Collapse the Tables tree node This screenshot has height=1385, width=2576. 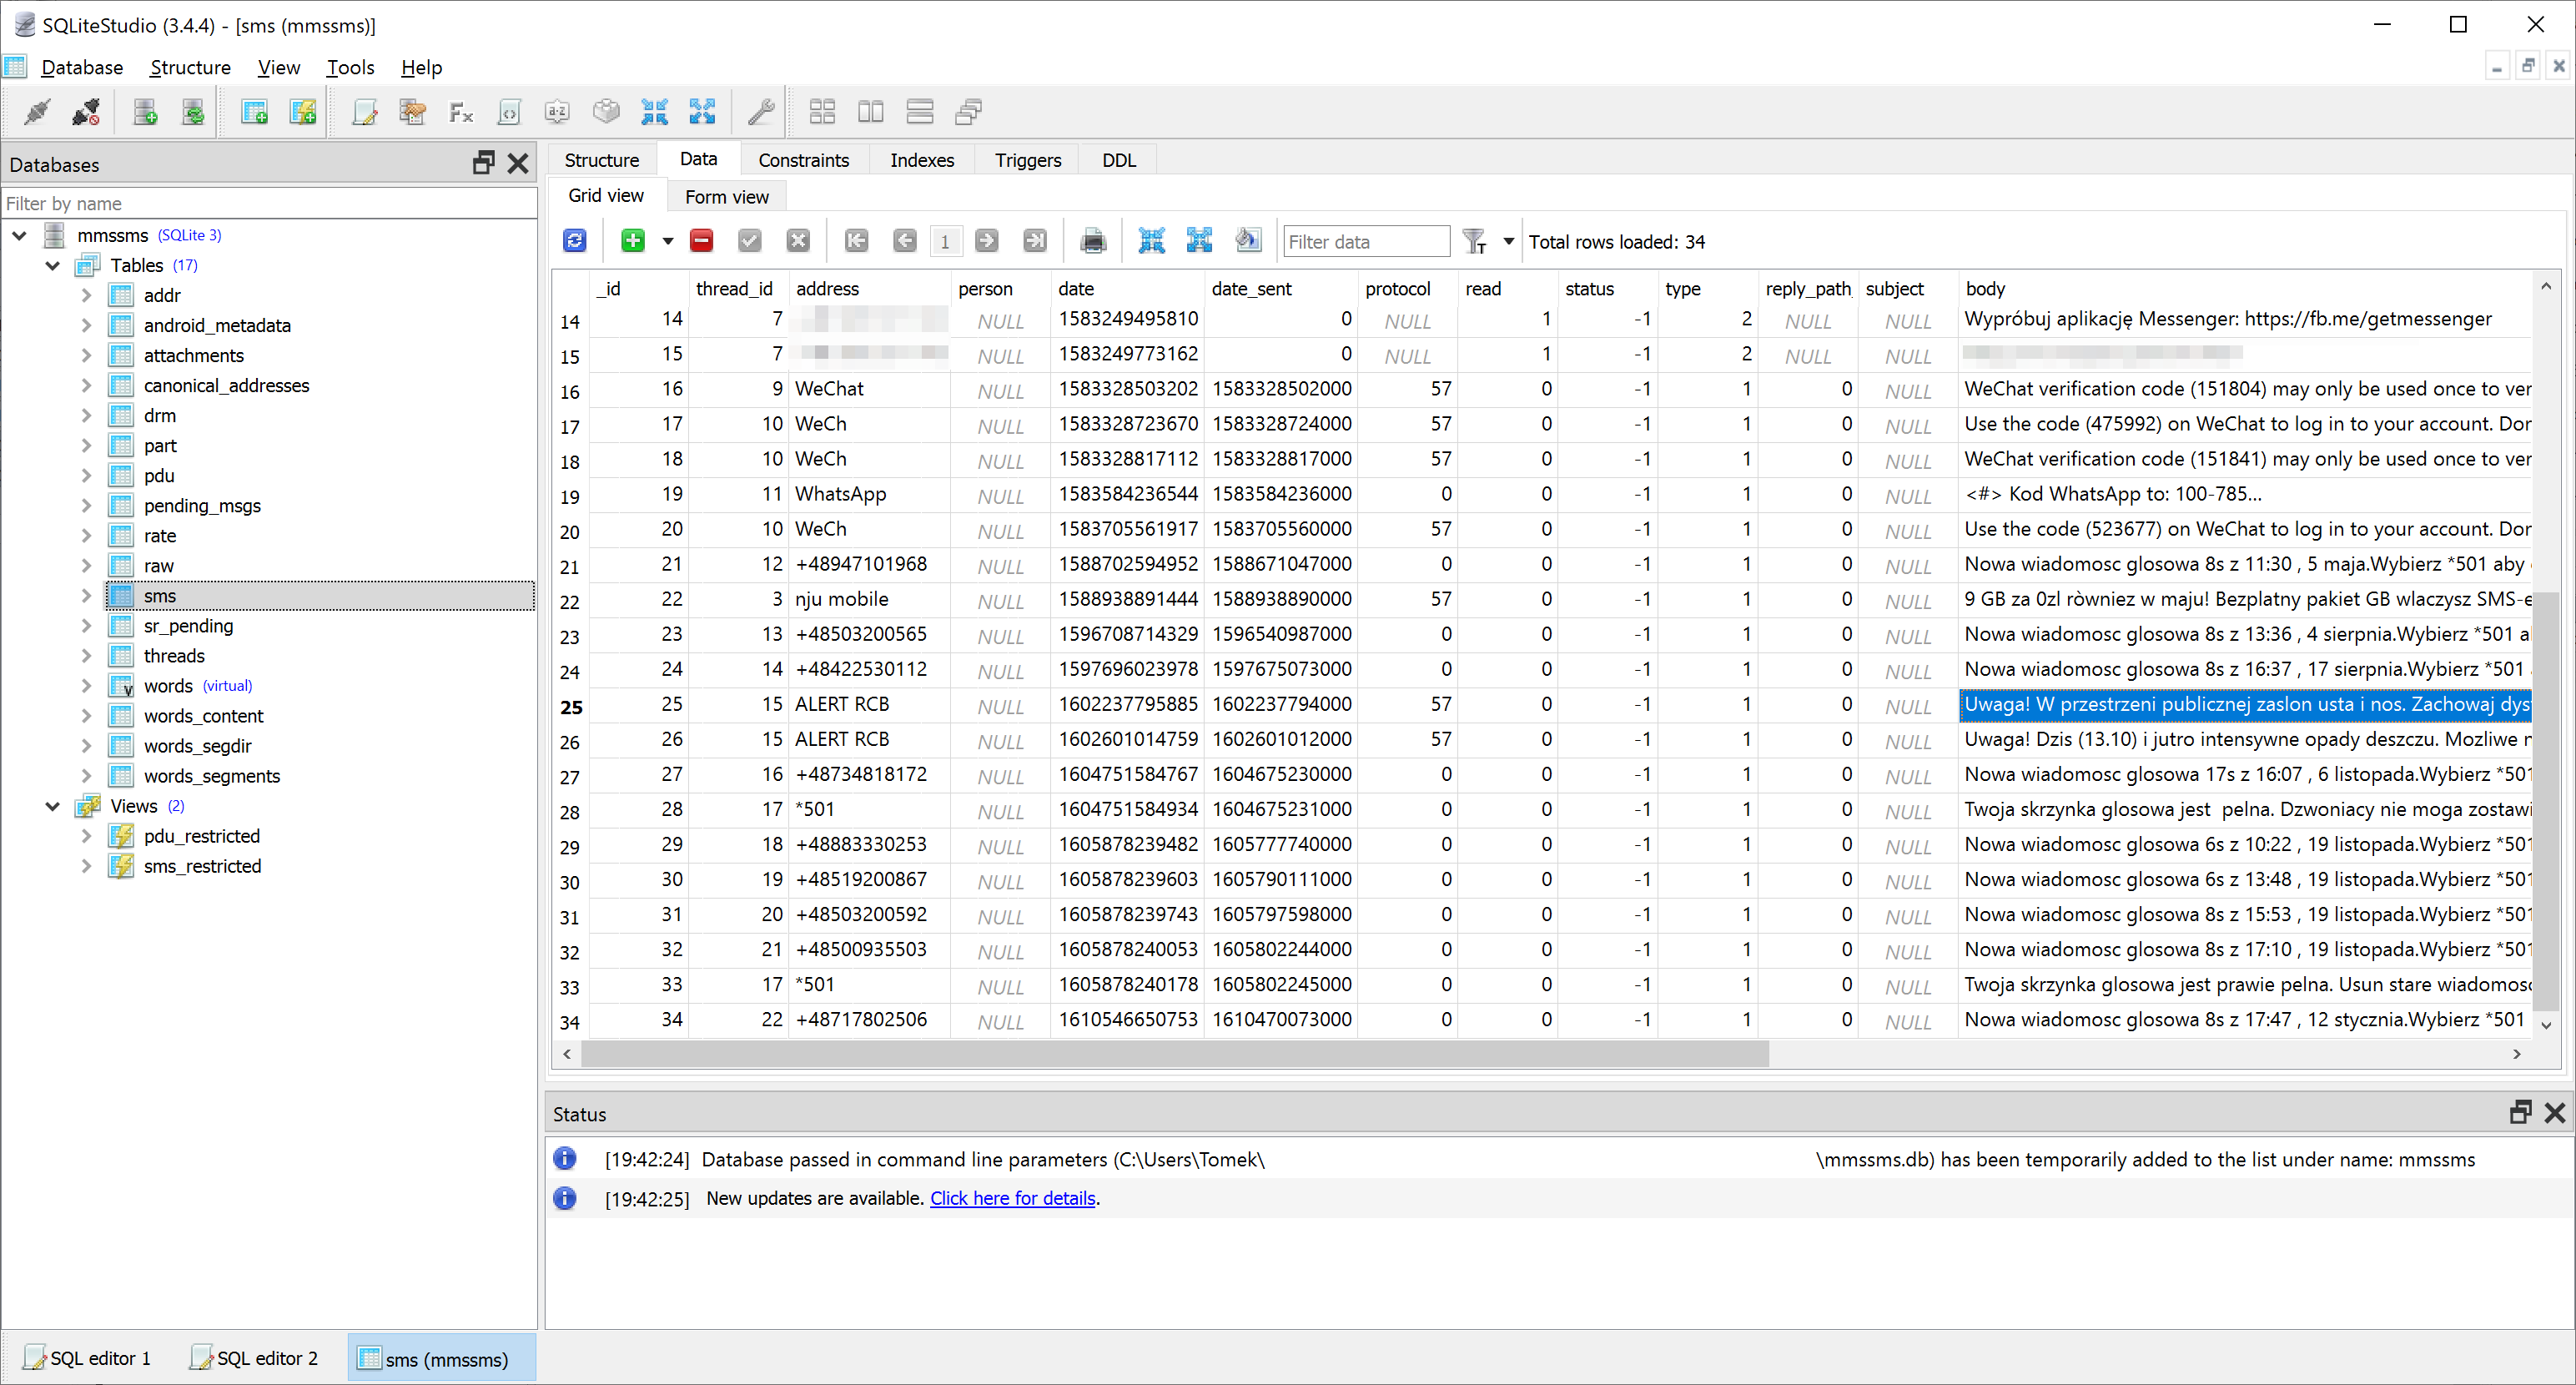pos(53,265)
